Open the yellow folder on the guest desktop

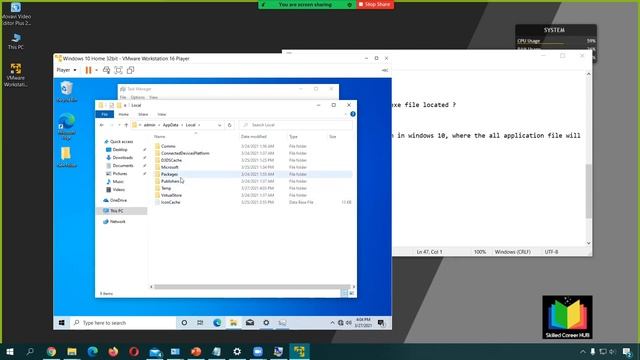[67, 157]
